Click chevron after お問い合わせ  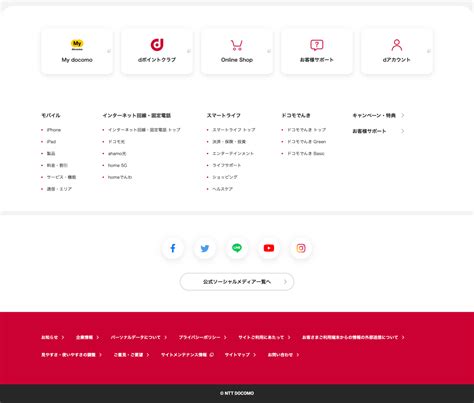click(298, 355)
